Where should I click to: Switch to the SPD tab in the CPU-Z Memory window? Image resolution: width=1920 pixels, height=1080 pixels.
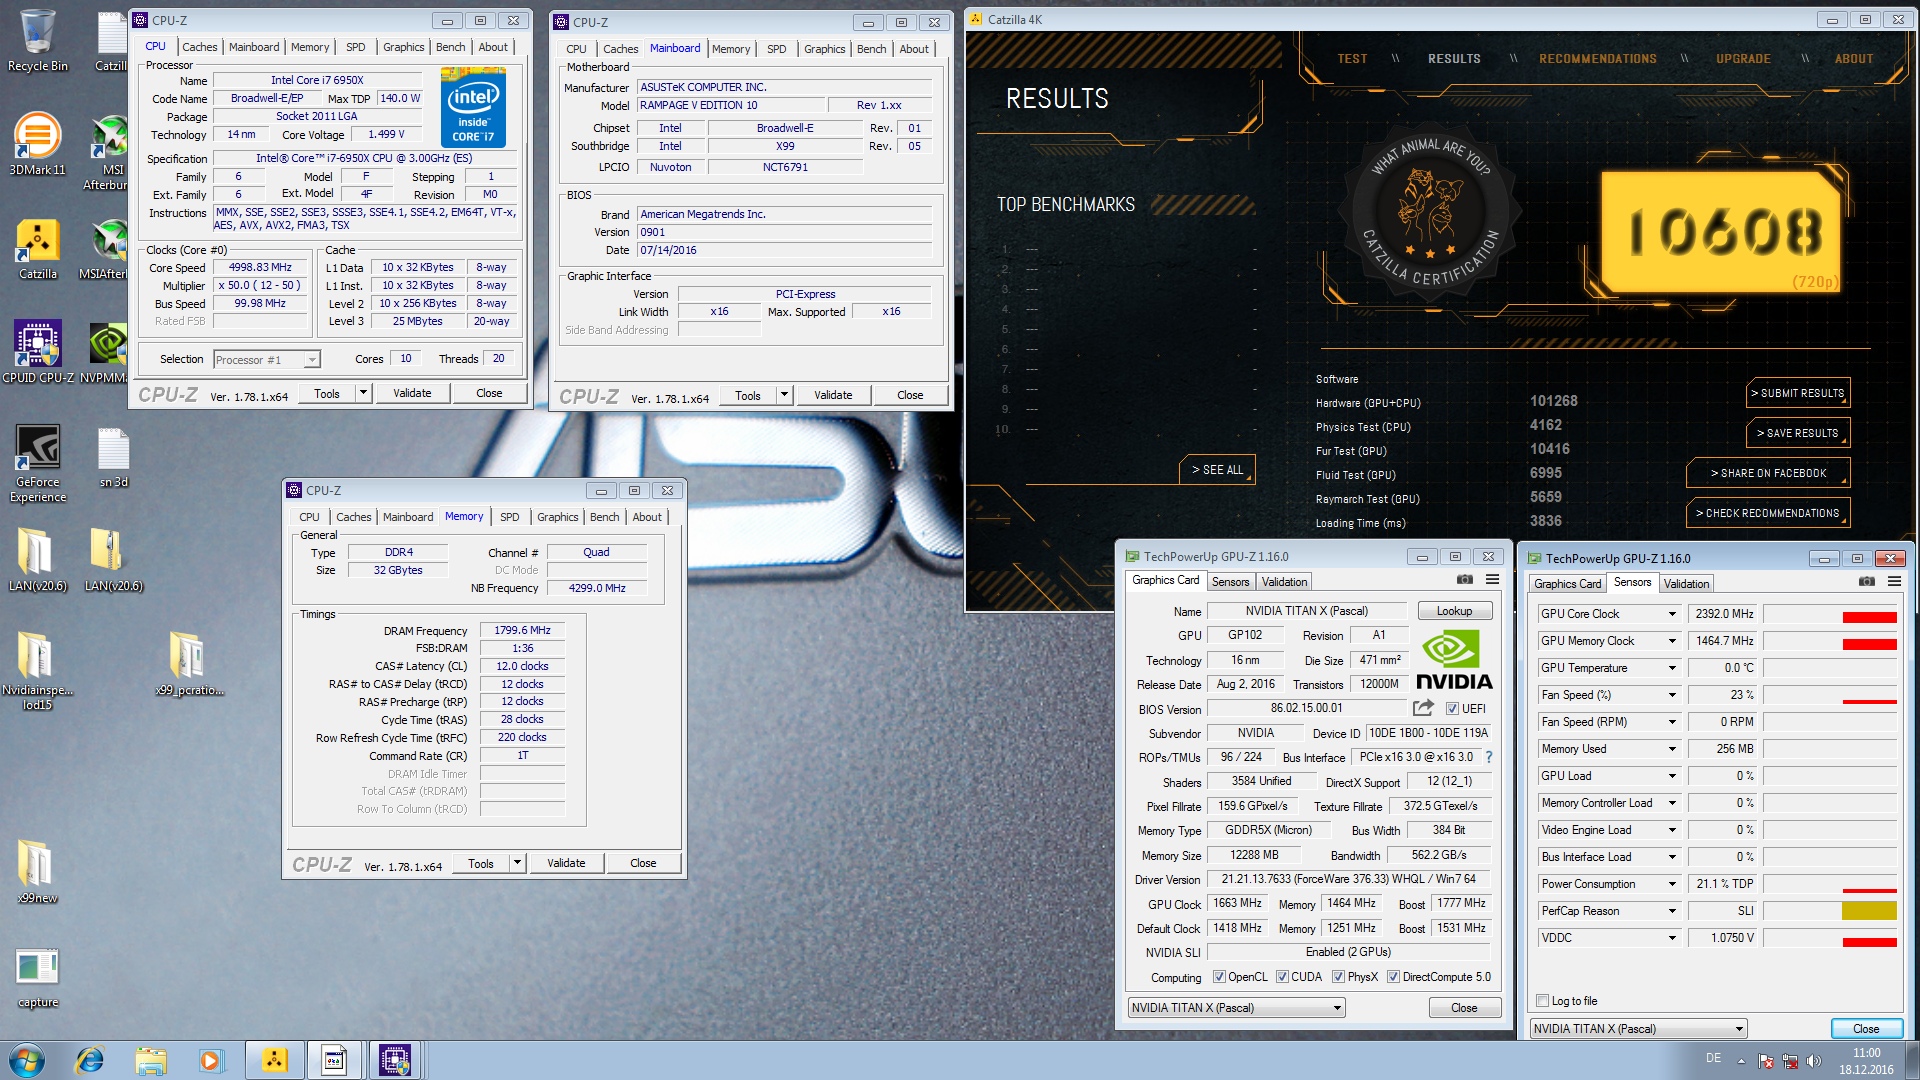509,517
